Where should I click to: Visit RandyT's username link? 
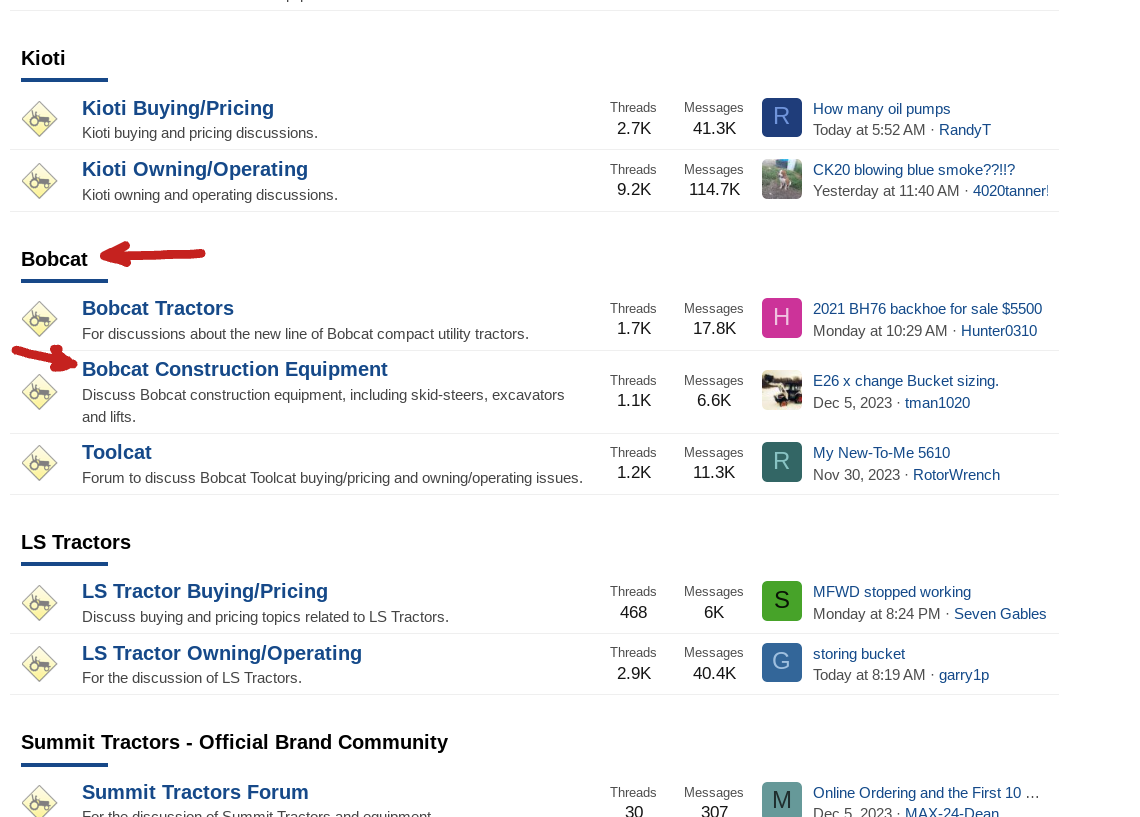965,130
